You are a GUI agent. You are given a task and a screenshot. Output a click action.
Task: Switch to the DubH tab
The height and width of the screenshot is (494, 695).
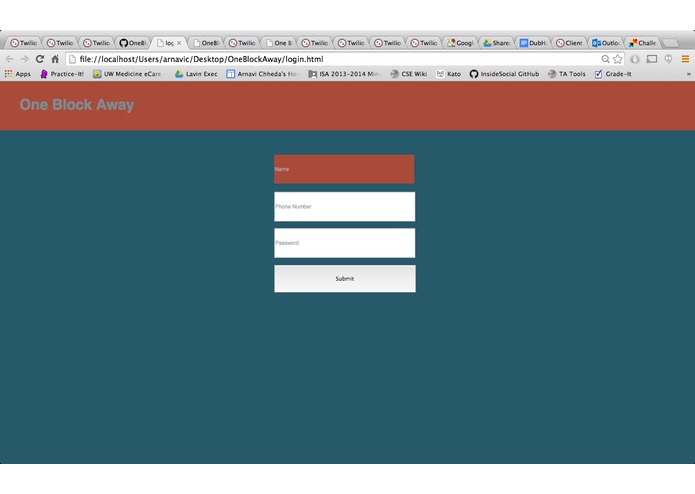[533, 43]
